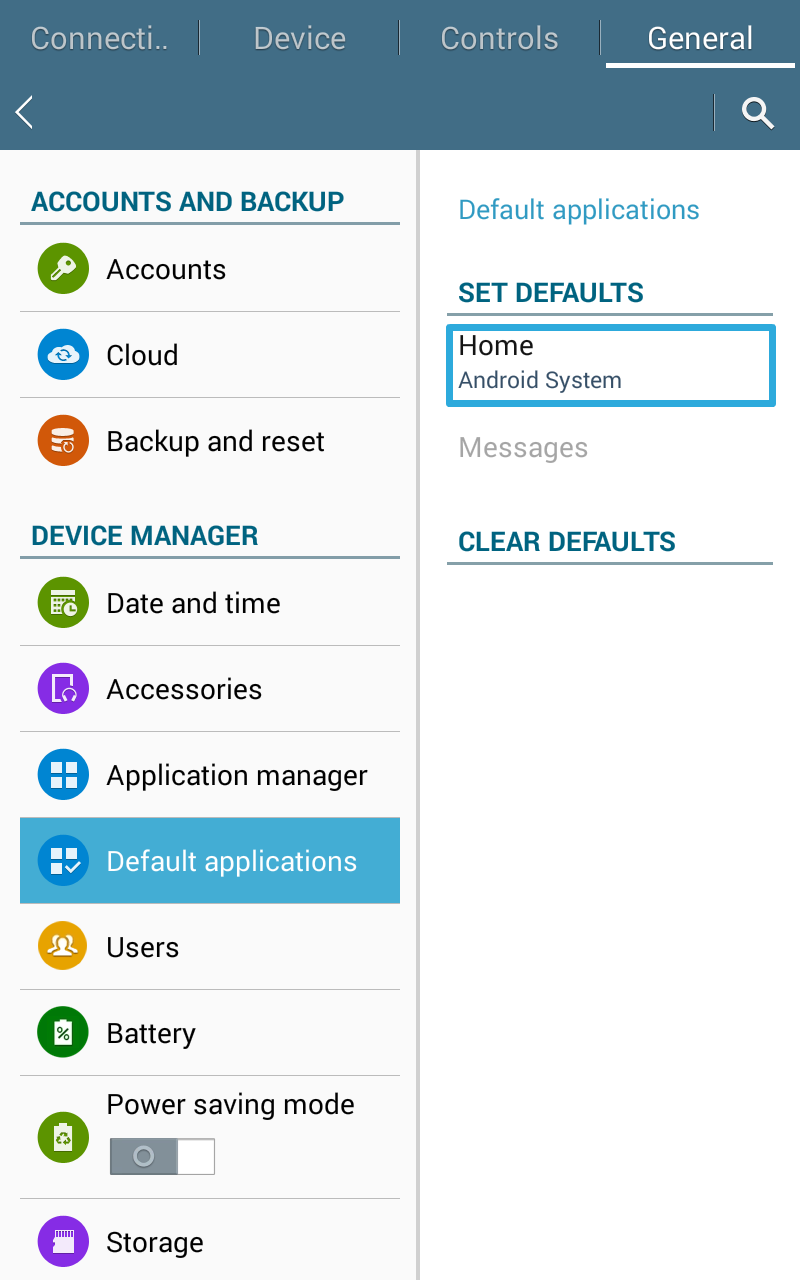Switch to the Device tab

coord(299,38)
